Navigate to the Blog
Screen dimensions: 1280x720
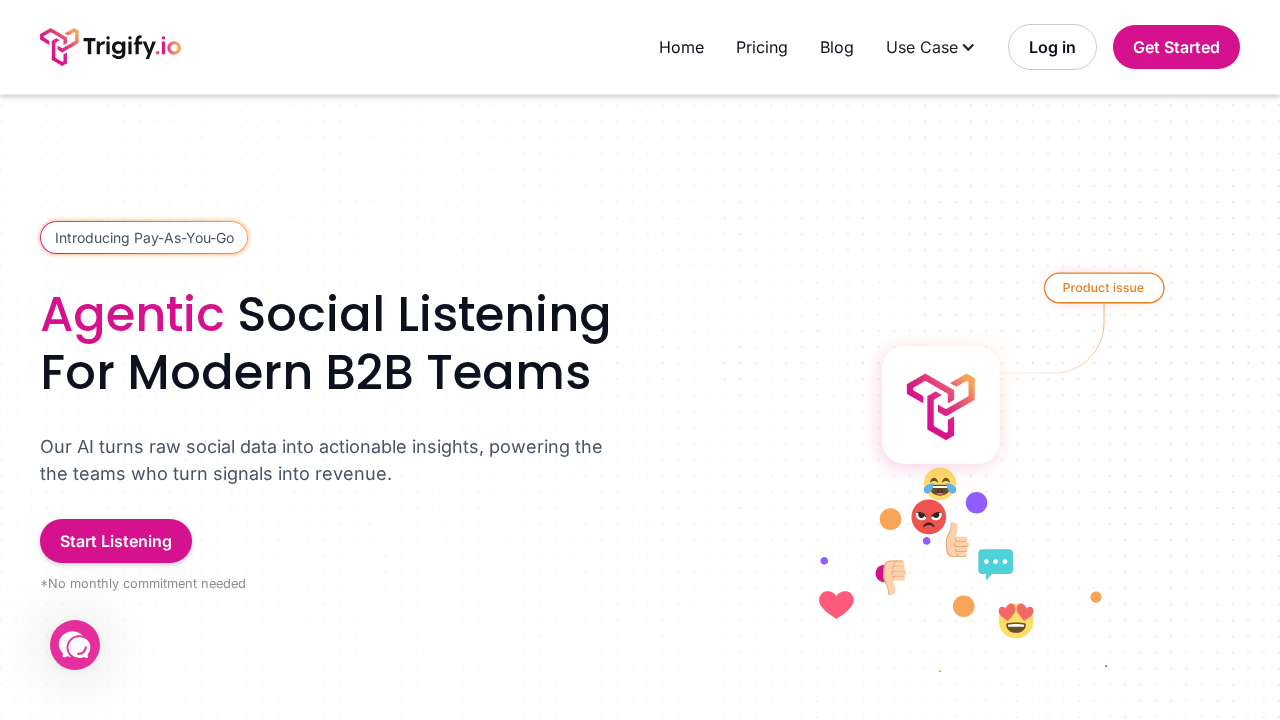(837, 47)
